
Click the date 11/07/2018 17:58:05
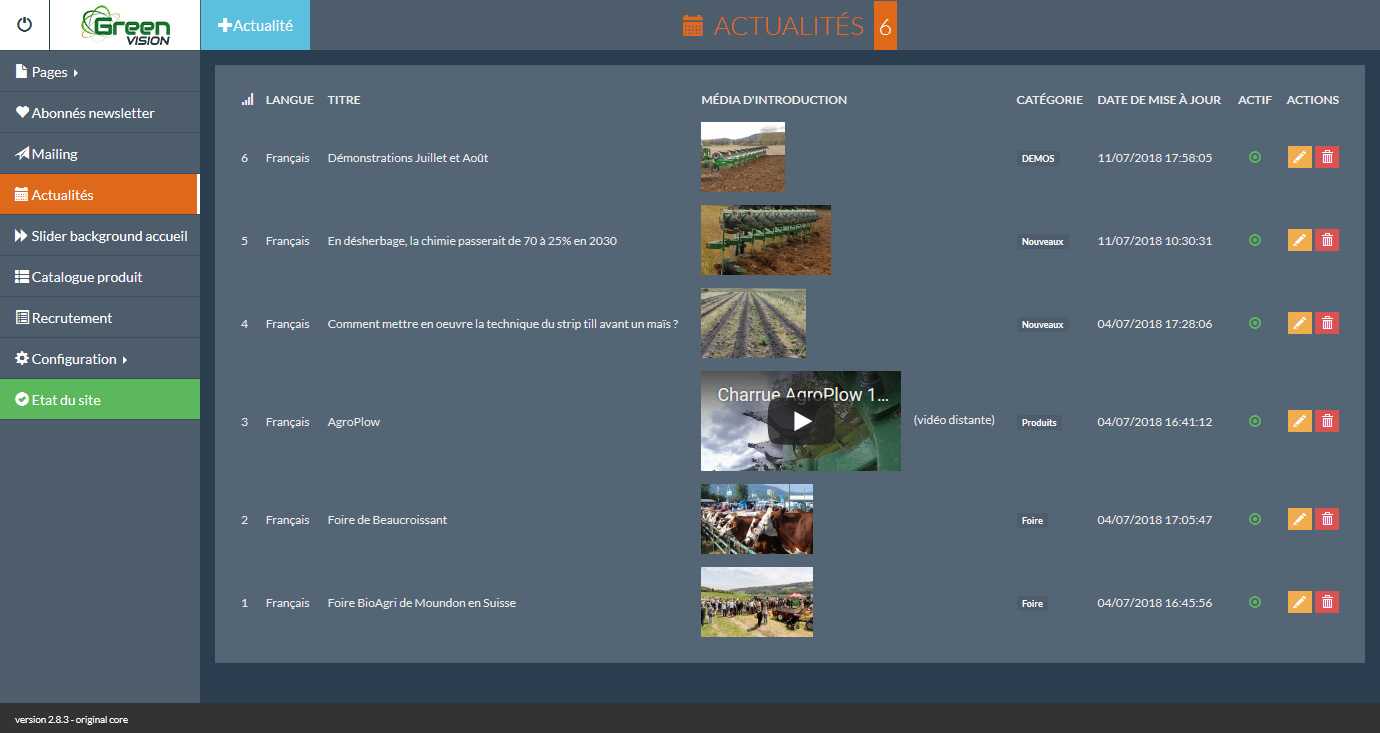[1154, 158]
